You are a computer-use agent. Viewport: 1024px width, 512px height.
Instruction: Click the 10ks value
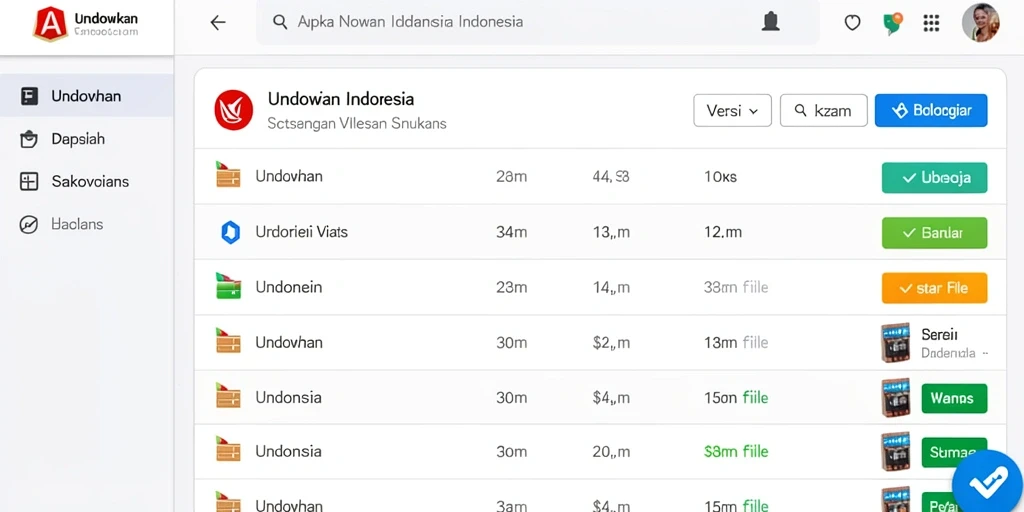point(720,176)
